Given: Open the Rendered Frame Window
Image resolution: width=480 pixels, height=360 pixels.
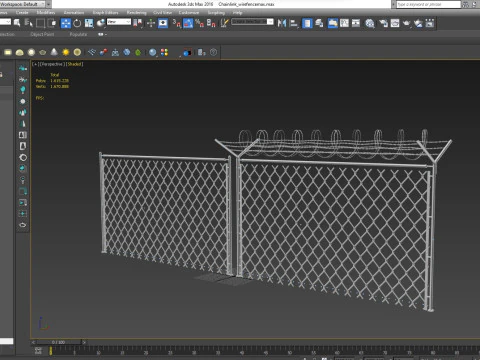Looking at the screenshot, I should (395, 23).
